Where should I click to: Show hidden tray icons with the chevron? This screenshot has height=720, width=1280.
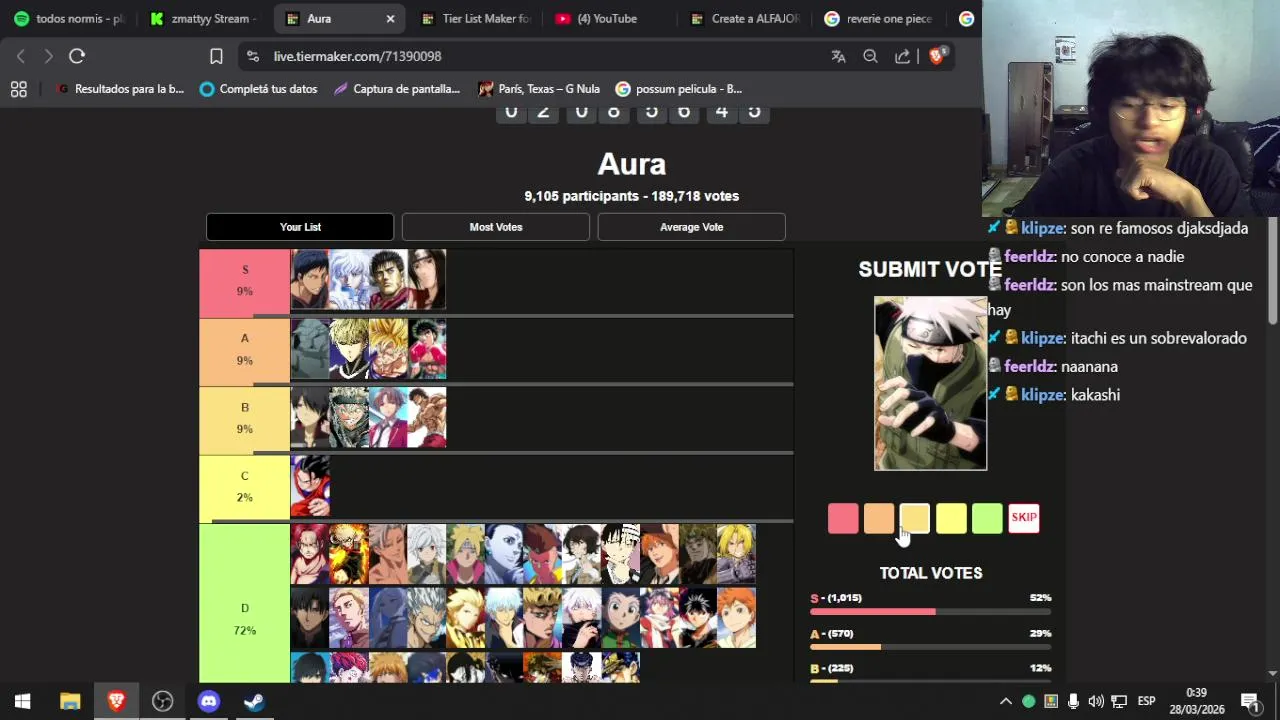pyautogui.click(x=1006, y=701)
